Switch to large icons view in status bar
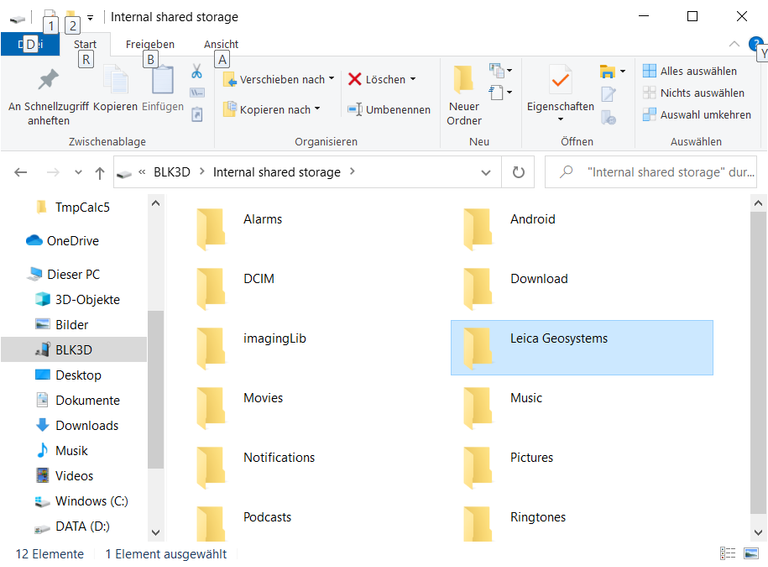The image size is (768, 567). 750,554
